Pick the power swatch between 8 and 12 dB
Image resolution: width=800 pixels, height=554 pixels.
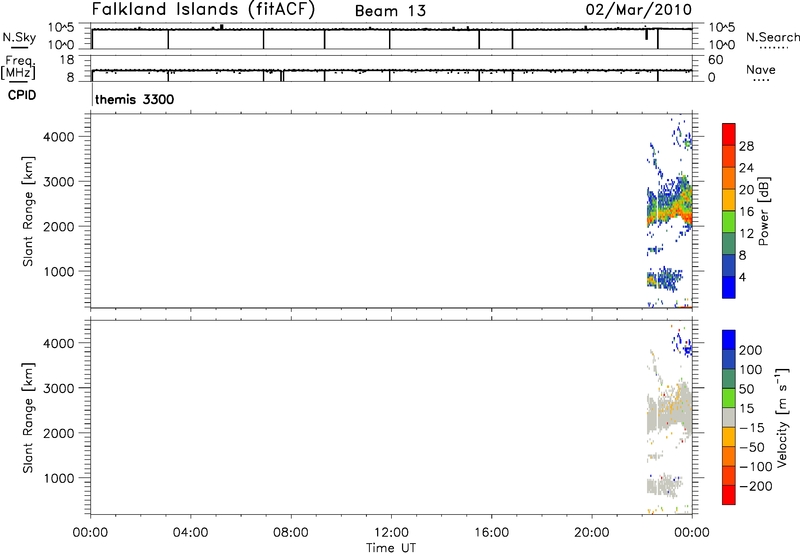point(729,244)
